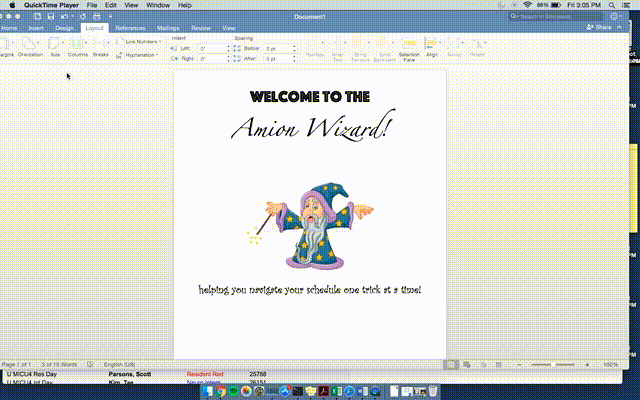Image resolution: width=640 pixels, height=400 pixels.
Task: Select the Web Layout view button
Action: point(467,365)
